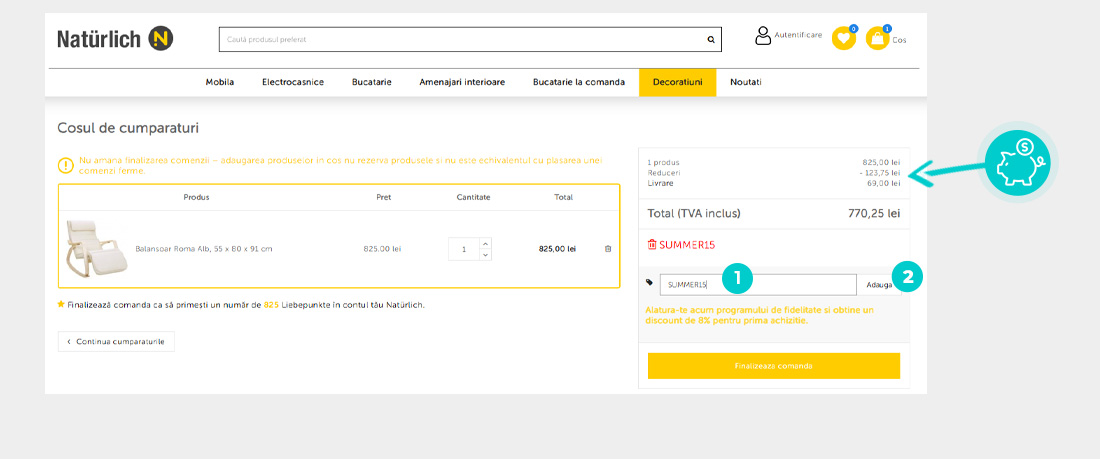Open the Autentificare user account icon

pos(764,36)
